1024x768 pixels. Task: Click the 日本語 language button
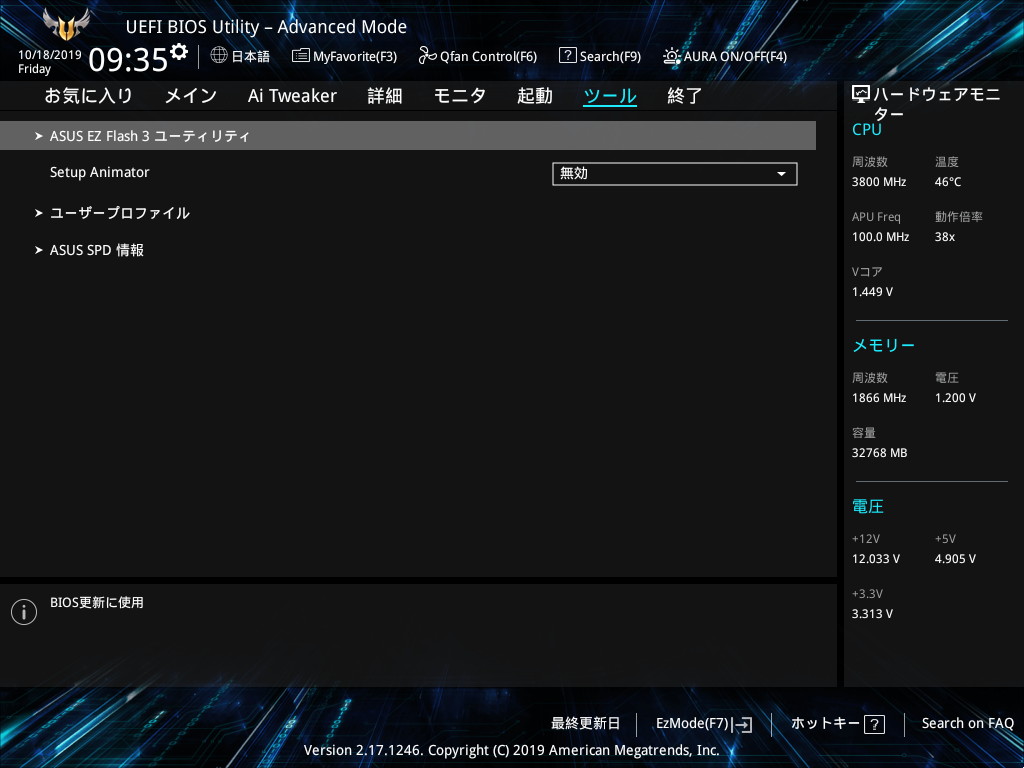pyautogui.click(x=240, y=56)
